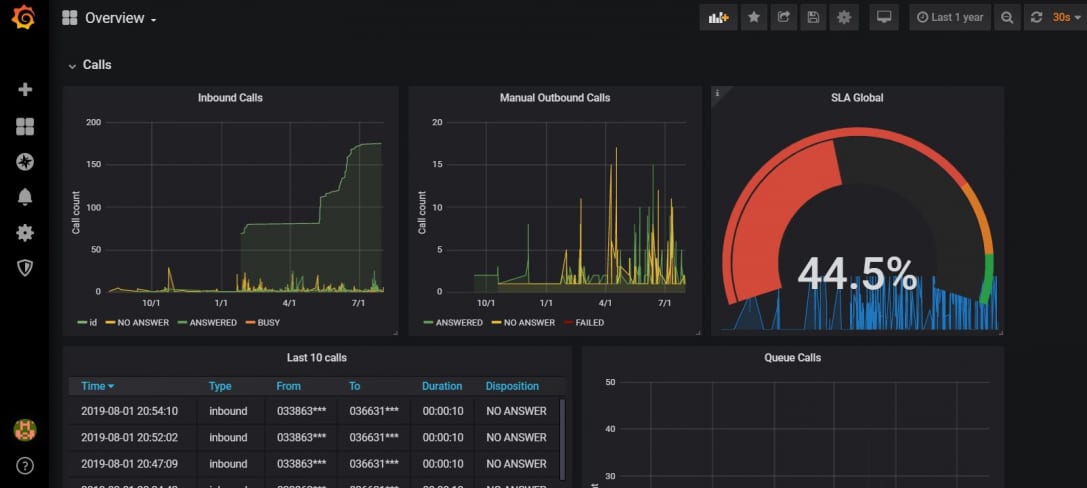Open the Configuration gear in sidebar
Screen dimensions: 1087x488
25,233
